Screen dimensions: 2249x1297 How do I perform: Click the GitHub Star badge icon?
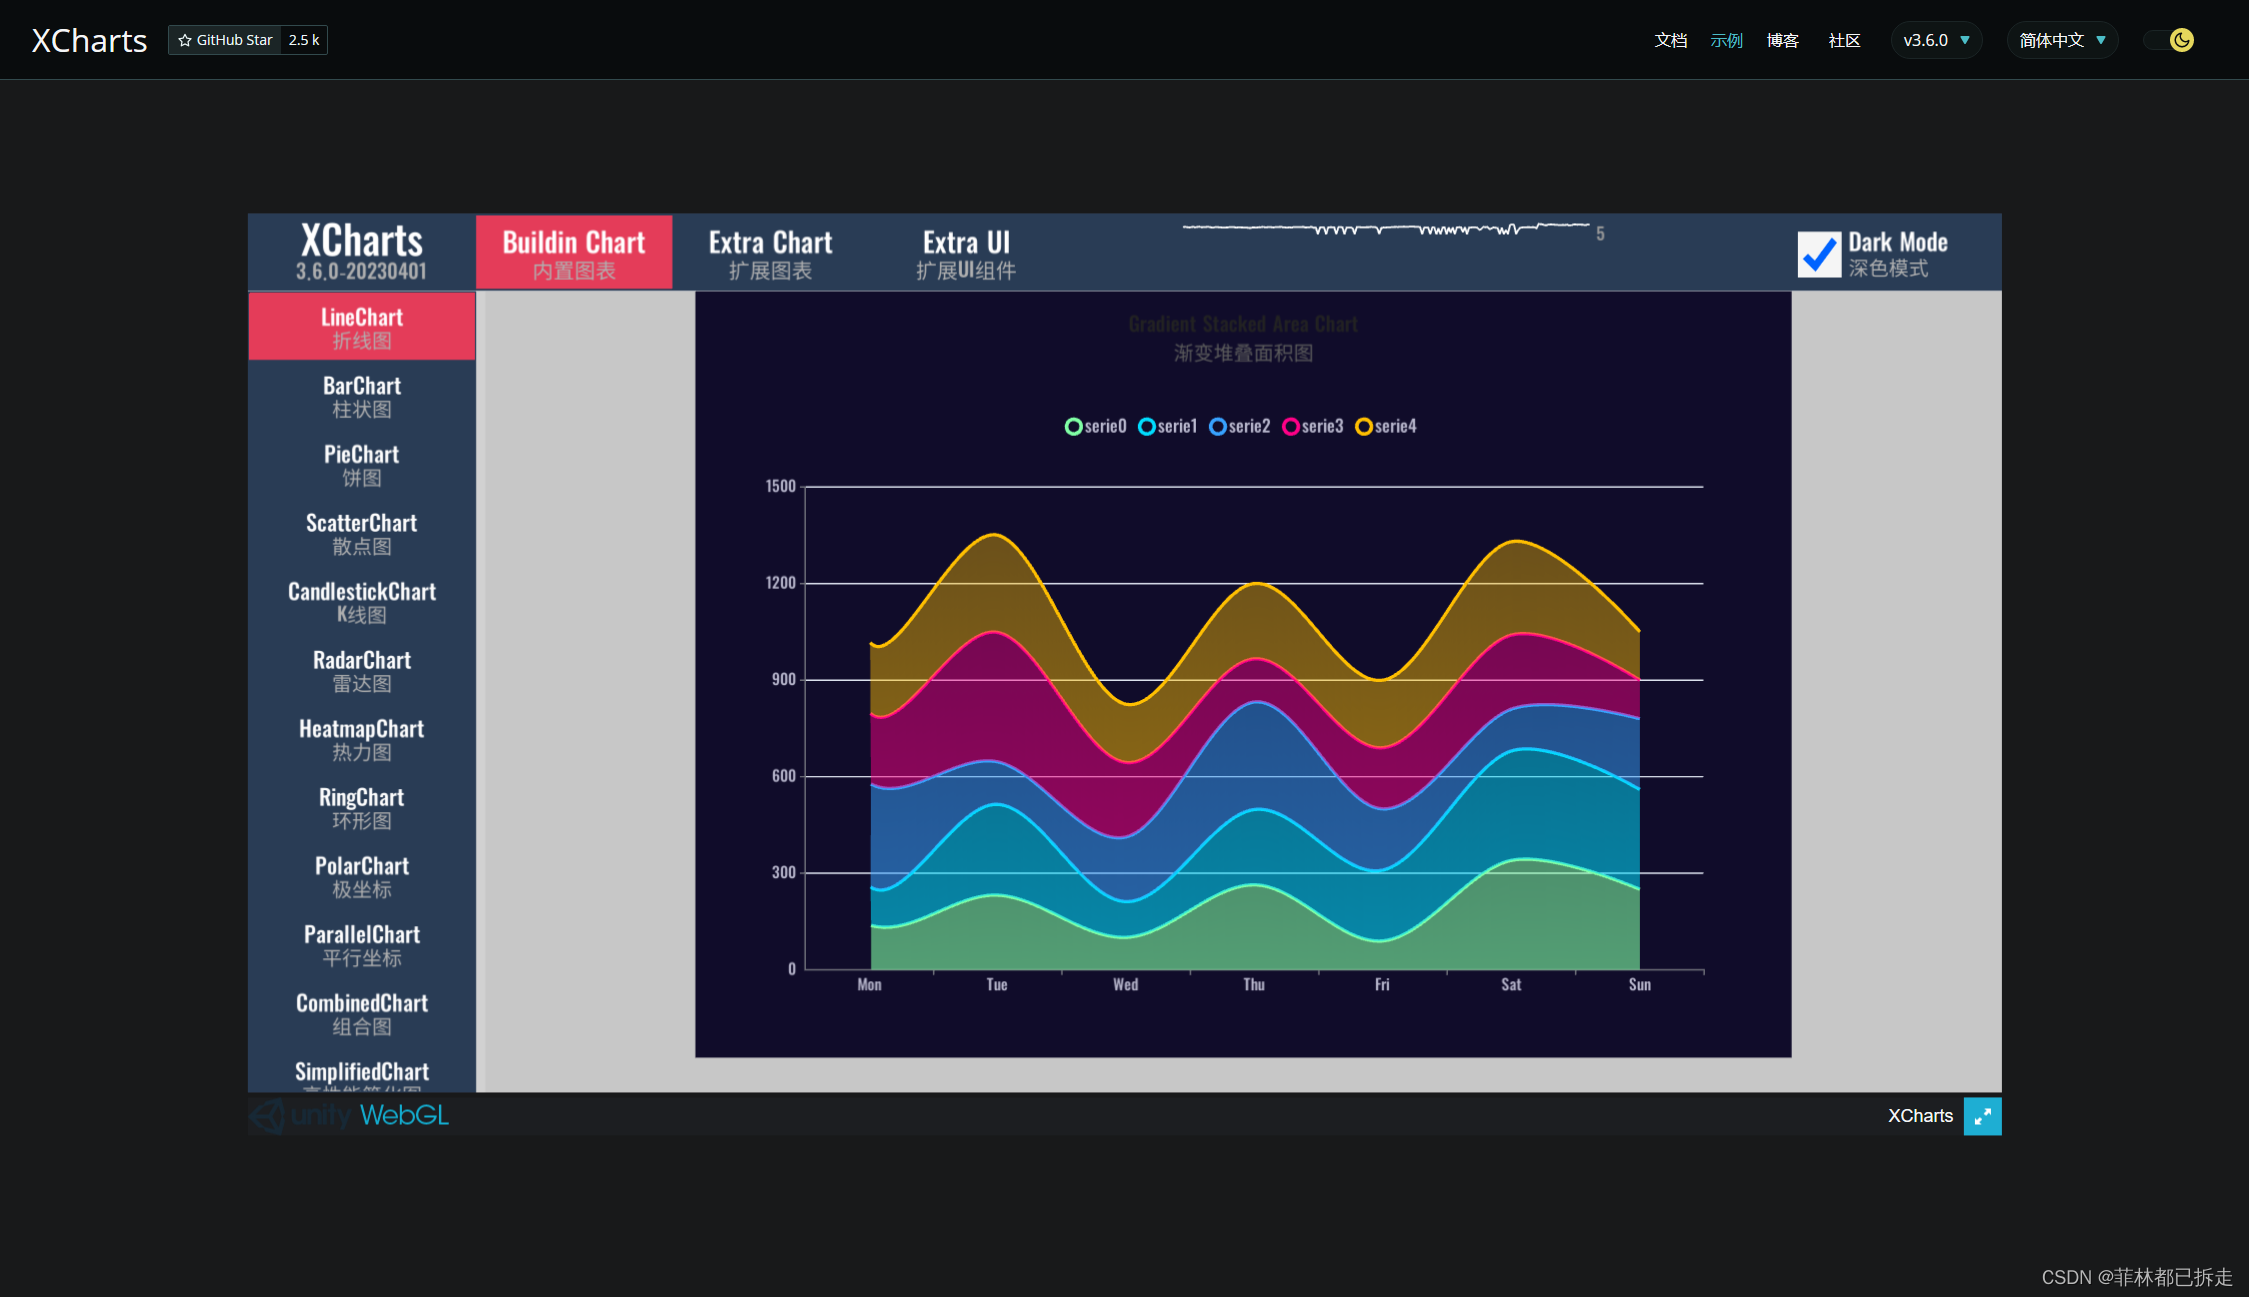(x=185, y=40)
